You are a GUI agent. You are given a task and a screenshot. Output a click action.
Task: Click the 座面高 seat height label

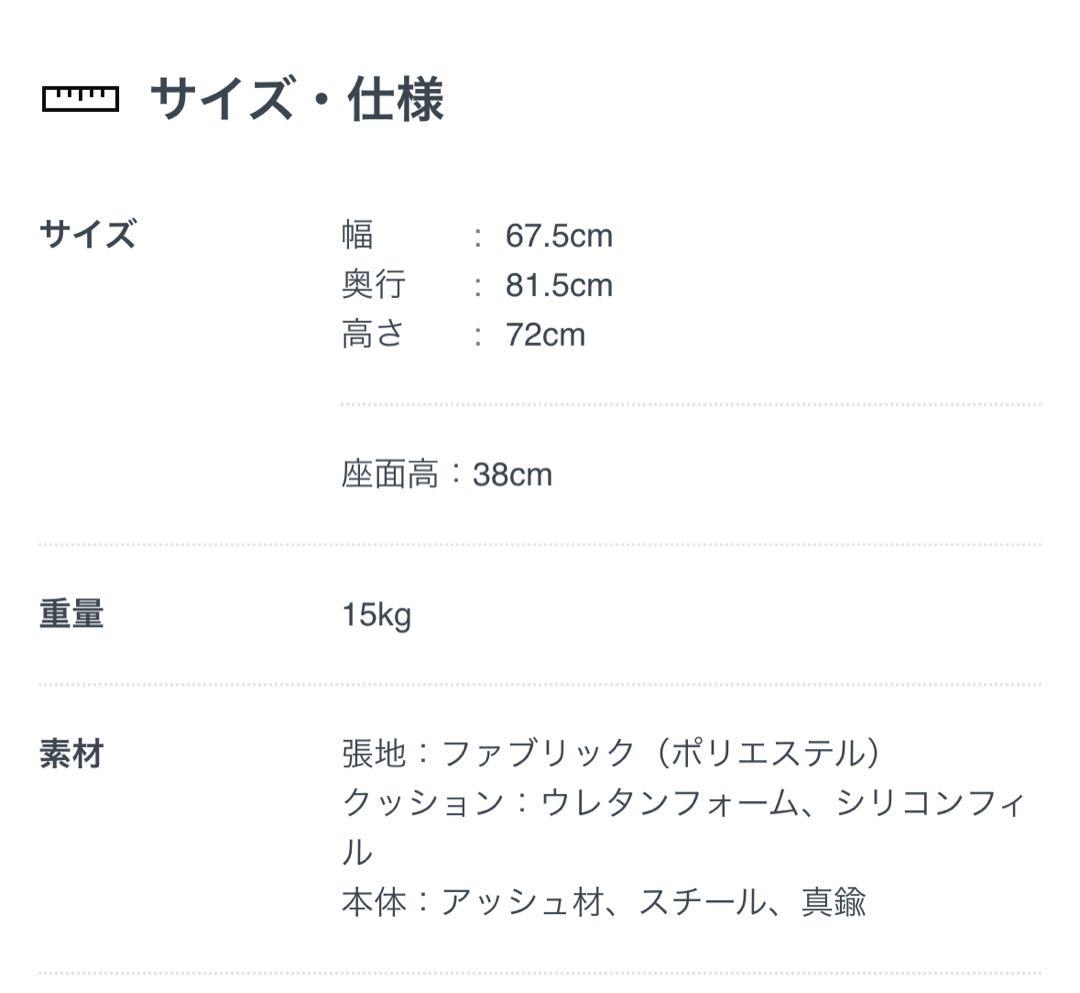point(389,474)
